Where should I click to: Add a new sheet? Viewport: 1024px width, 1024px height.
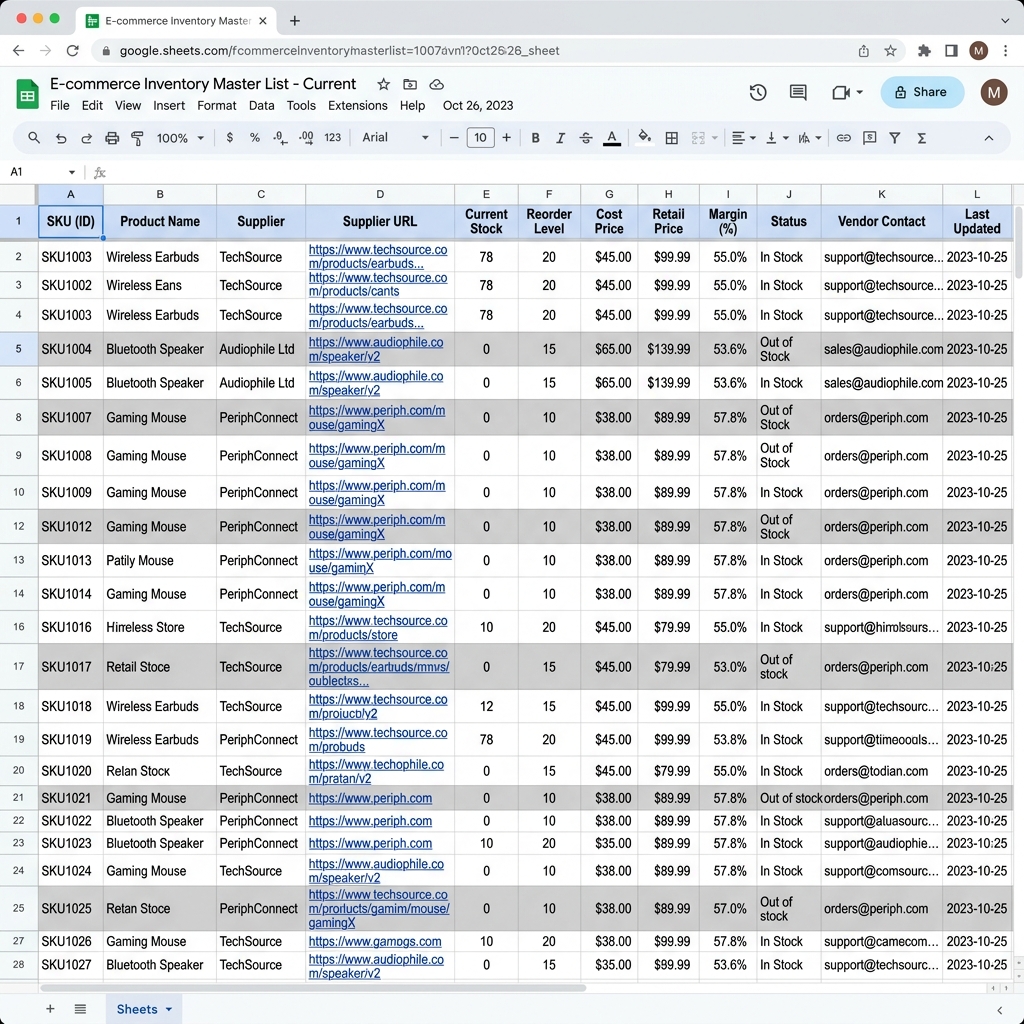click(x=50, y=1009)
